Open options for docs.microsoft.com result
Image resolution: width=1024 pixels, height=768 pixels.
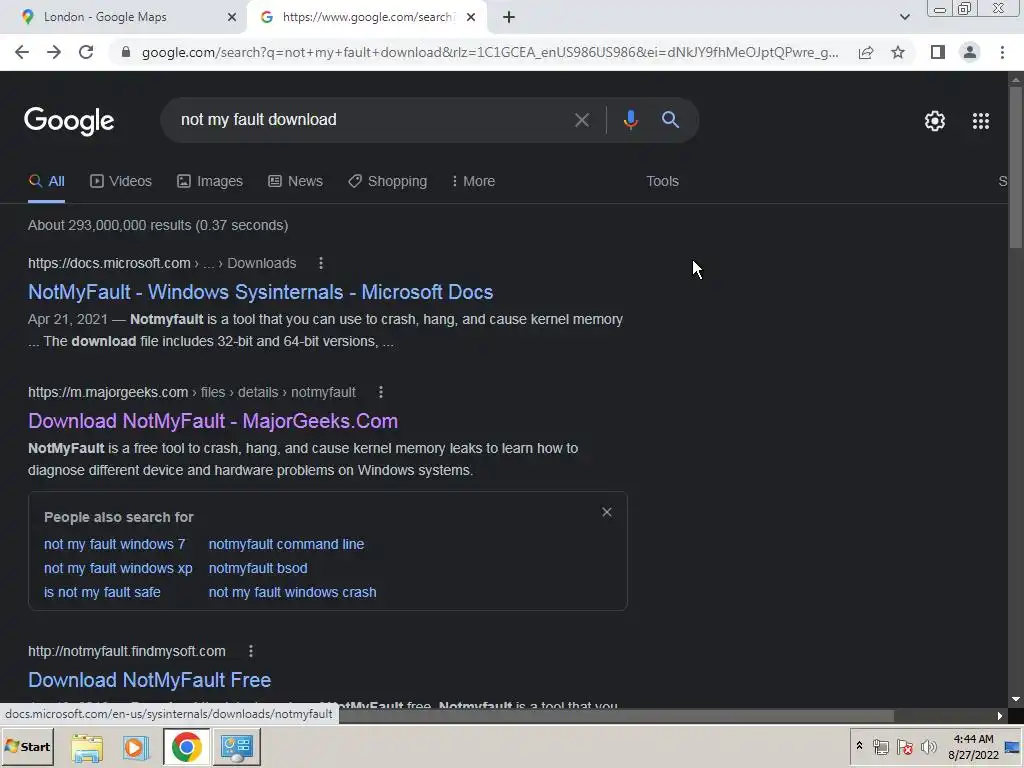321,263
